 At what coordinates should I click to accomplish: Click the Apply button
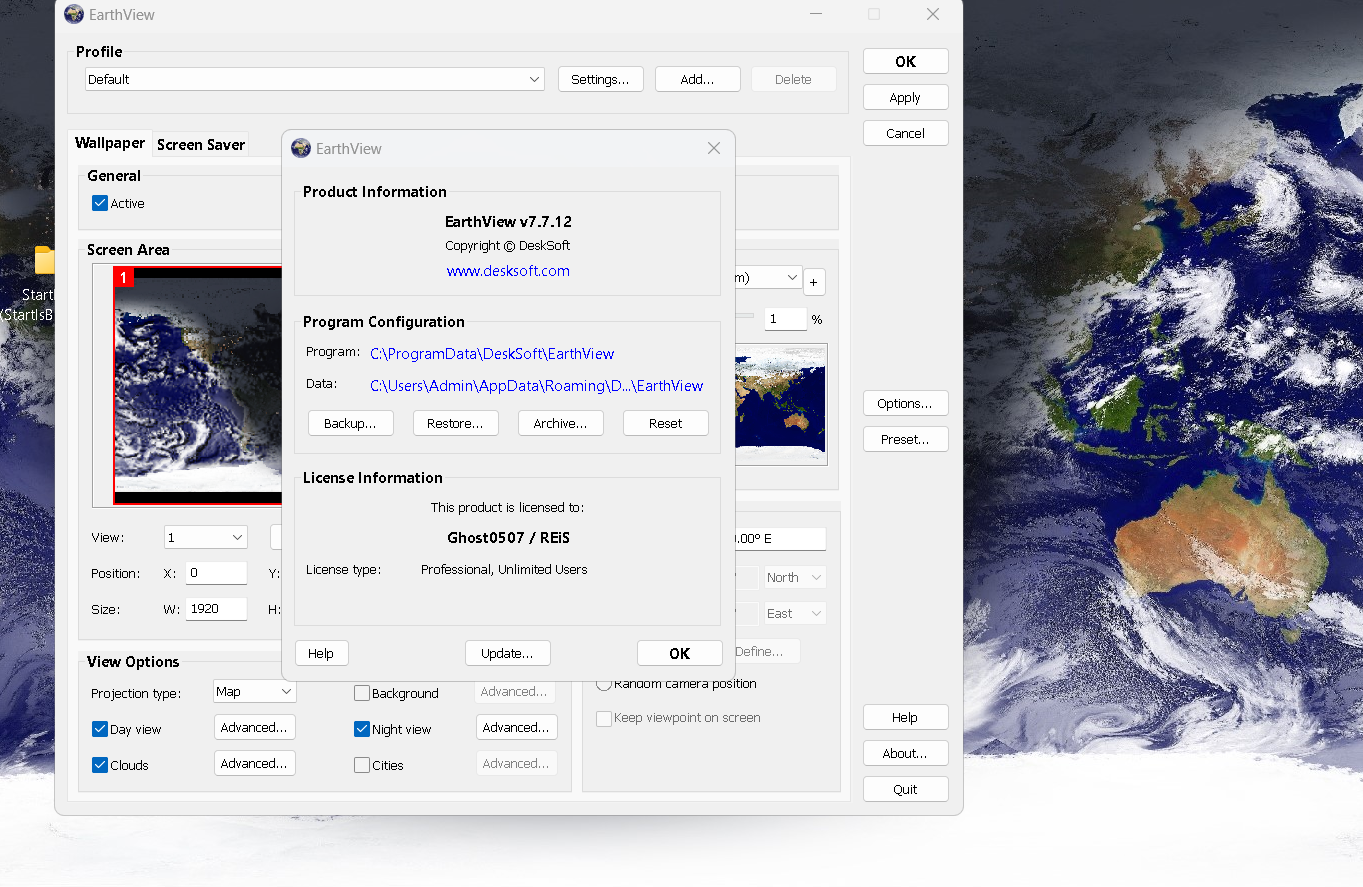(905, 97)
